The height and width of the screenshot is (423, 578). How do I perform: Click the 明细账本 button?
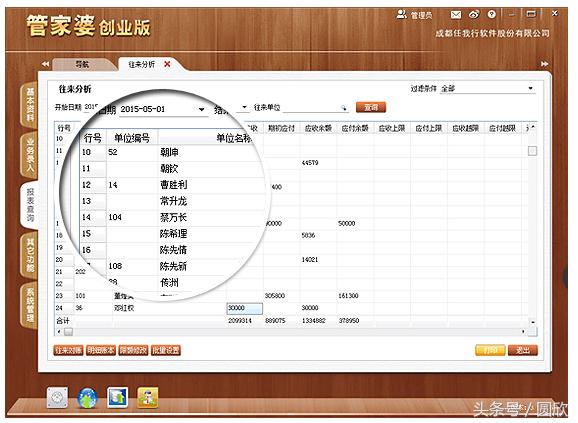click(101, 350)
